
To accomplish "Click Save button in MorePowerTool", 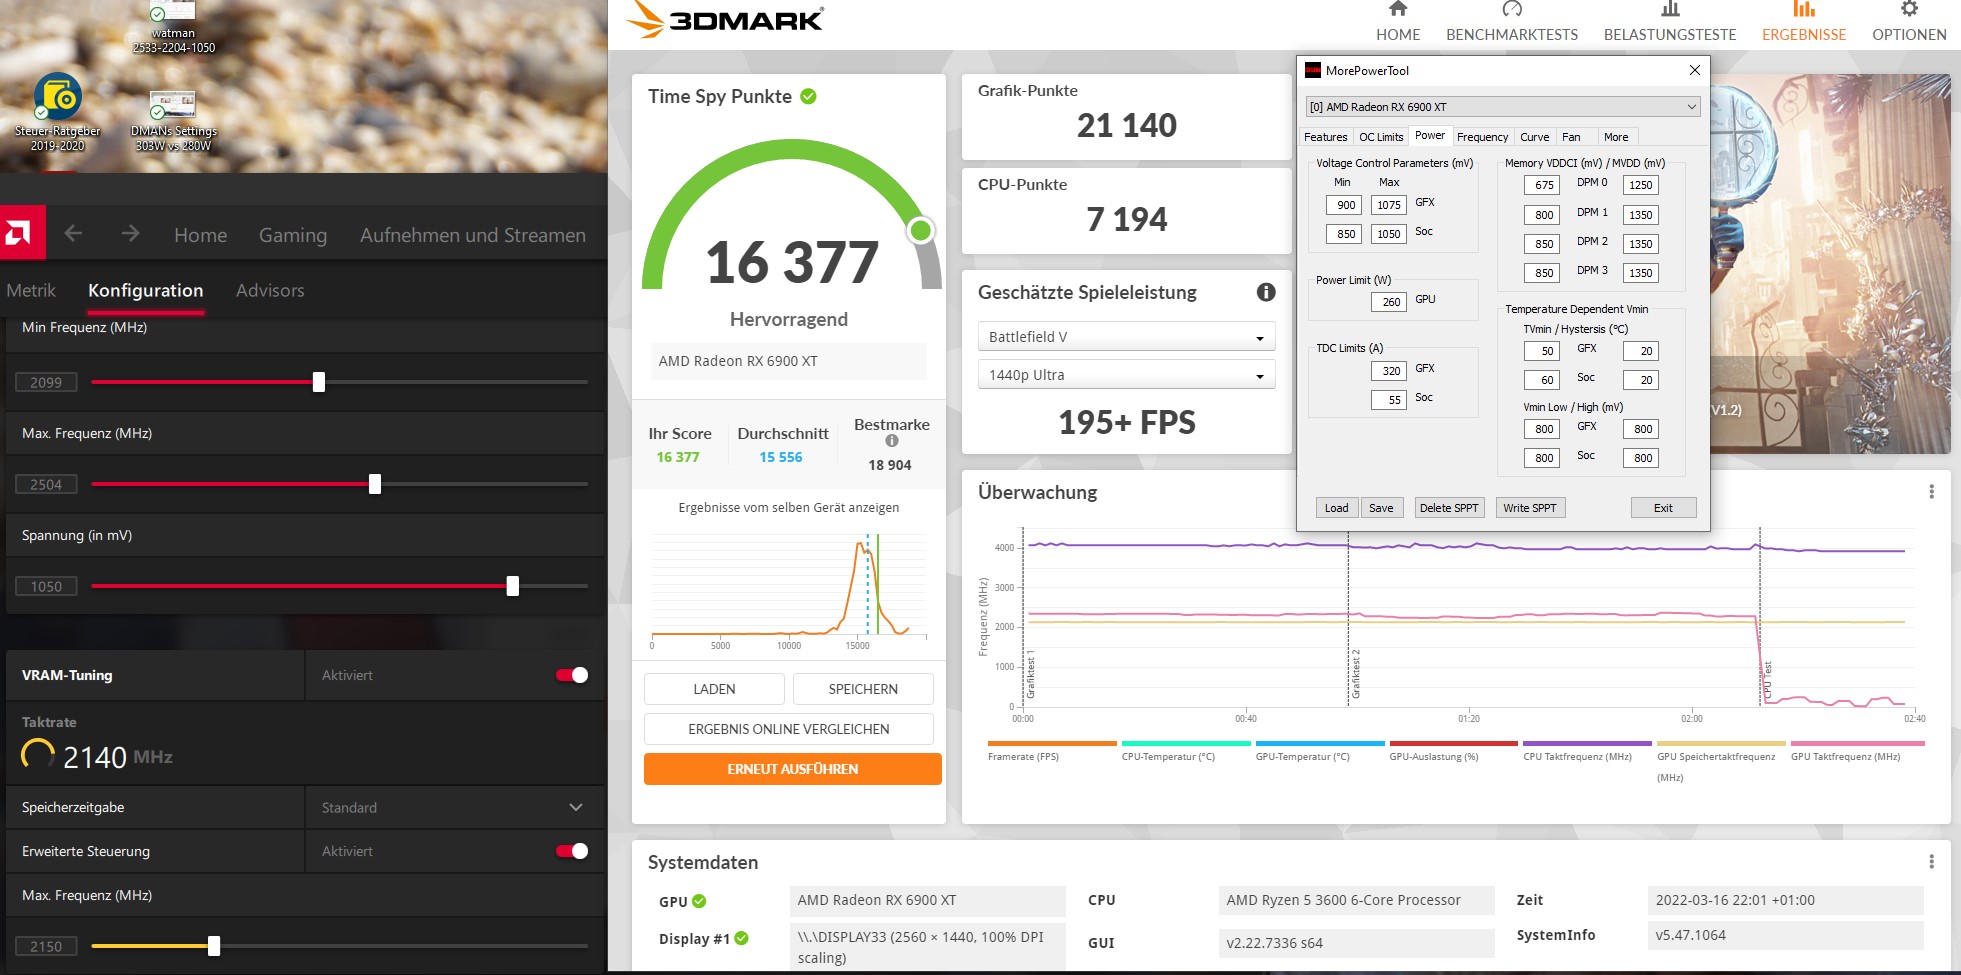I will coord(1381,508).
